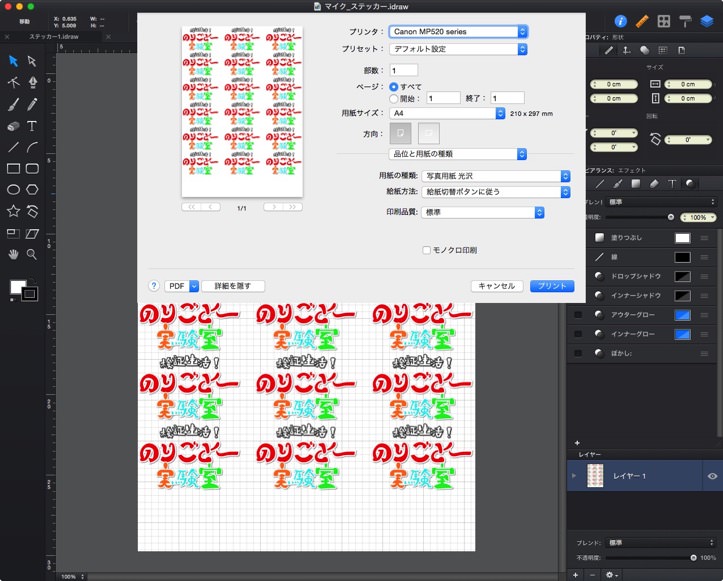Open the 用紙サイズ A4 dropdown
The width and height of the screenshot is (723, 581).
tap(448, 113)
